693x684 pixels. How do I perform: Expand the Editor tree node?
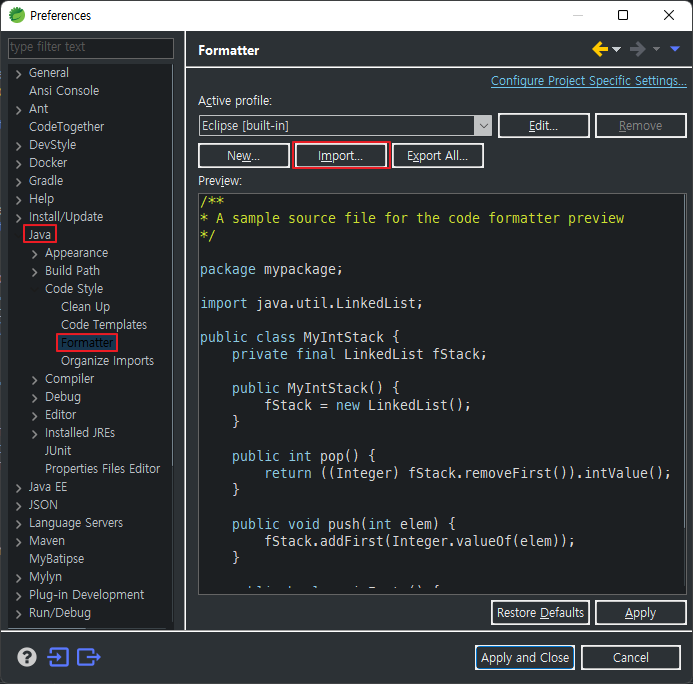[34, 416]
